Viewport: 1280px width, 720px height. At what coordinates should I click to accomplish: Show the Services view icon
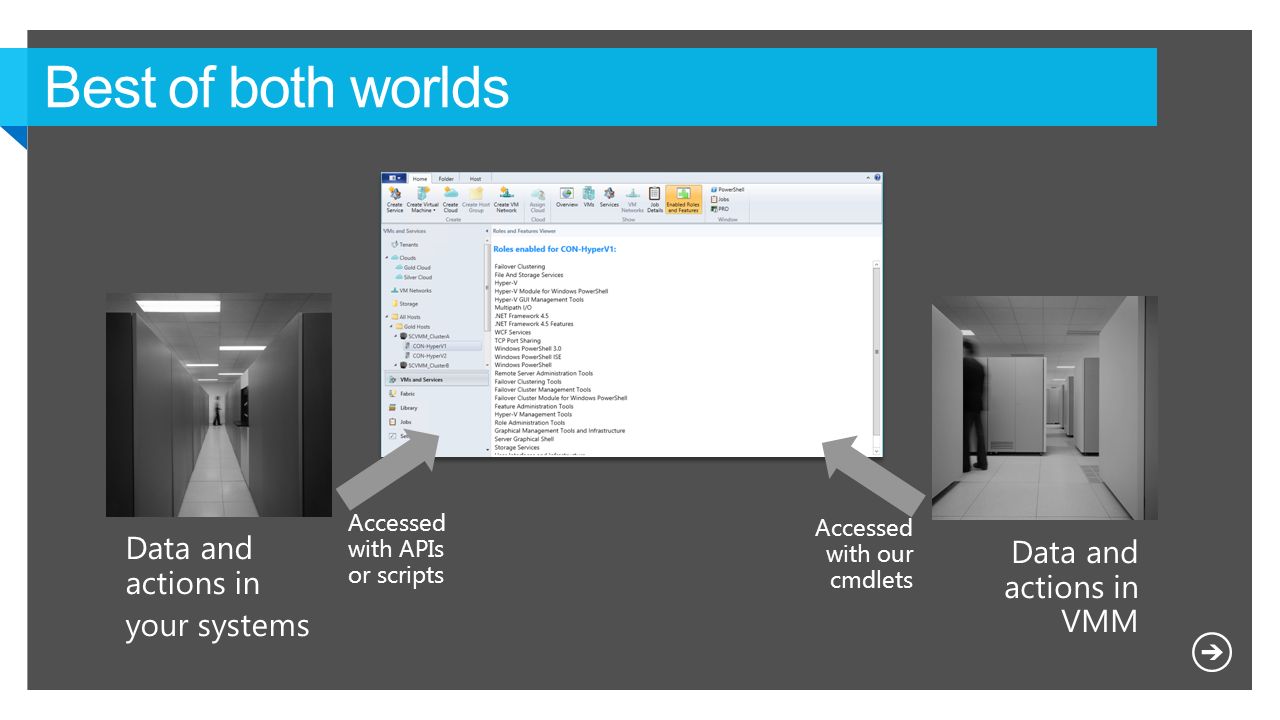tap(609, 196)
